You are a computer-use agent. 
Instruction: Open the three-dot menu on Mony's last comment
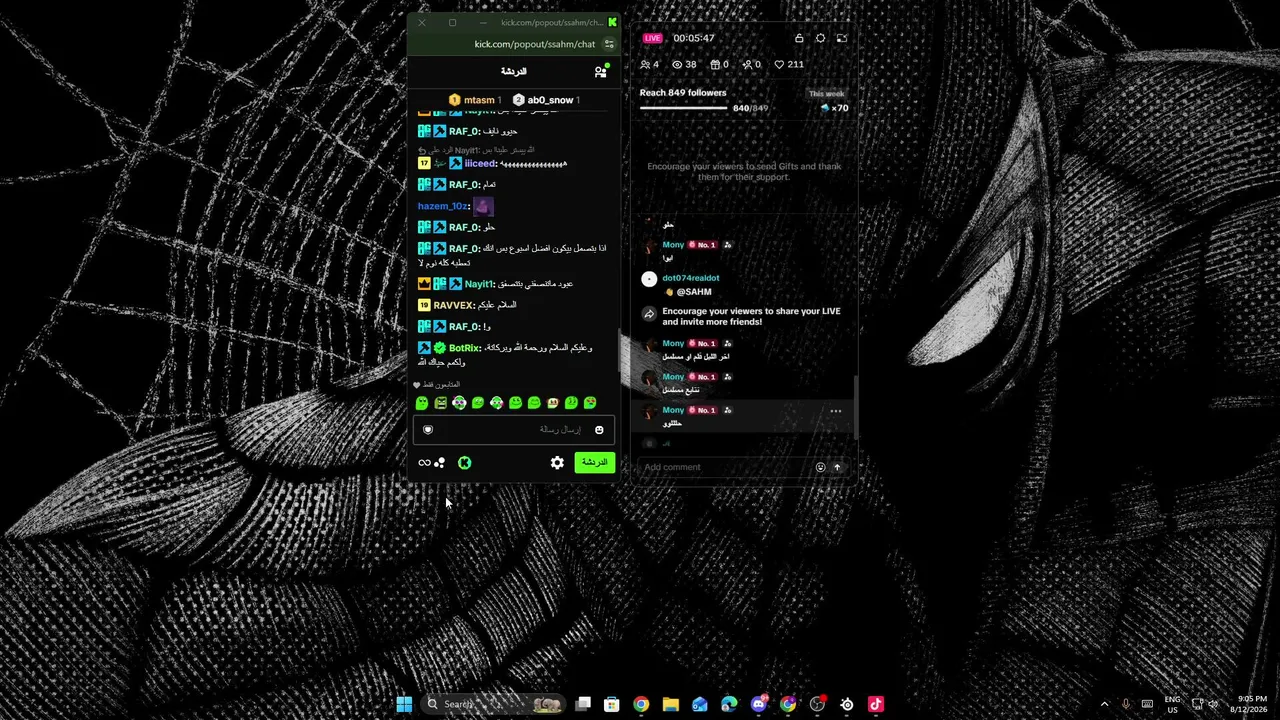pyautogui.click(x=836, y=411)
